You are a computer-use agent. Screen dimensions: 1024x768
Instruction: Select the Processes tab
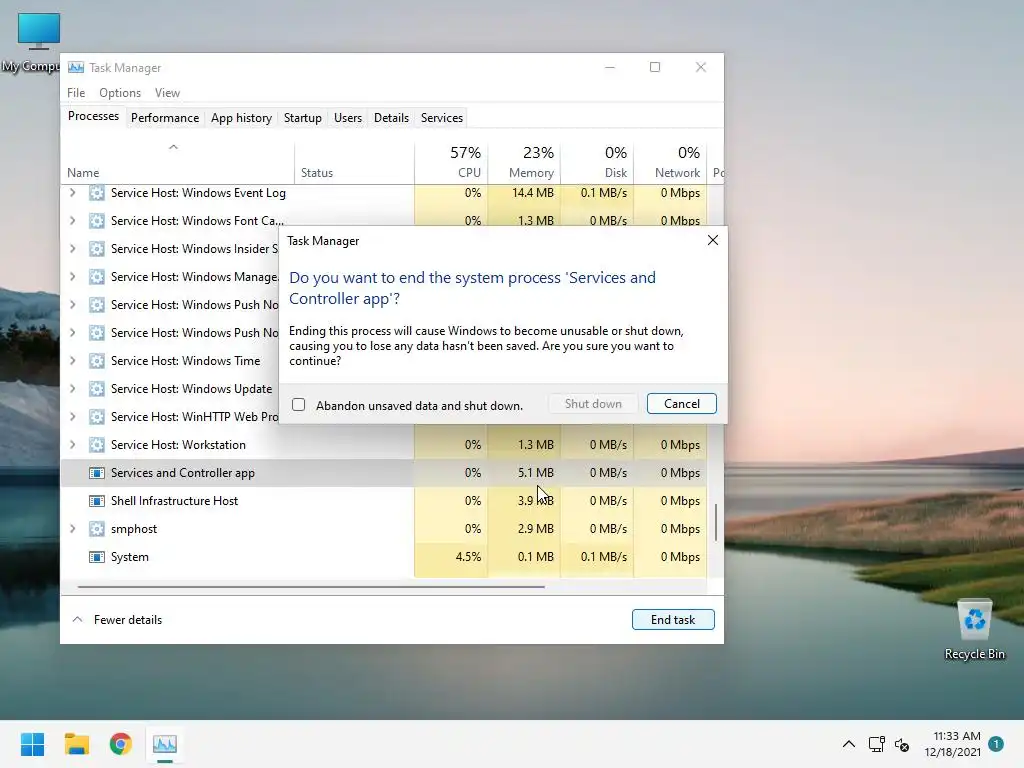[93, 116]
